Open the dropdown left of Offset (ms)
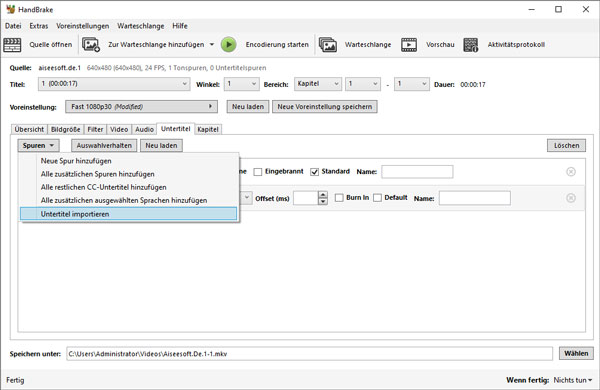This screenshot has height=390, width=600. pyautogui.click(x=246, y=198)
